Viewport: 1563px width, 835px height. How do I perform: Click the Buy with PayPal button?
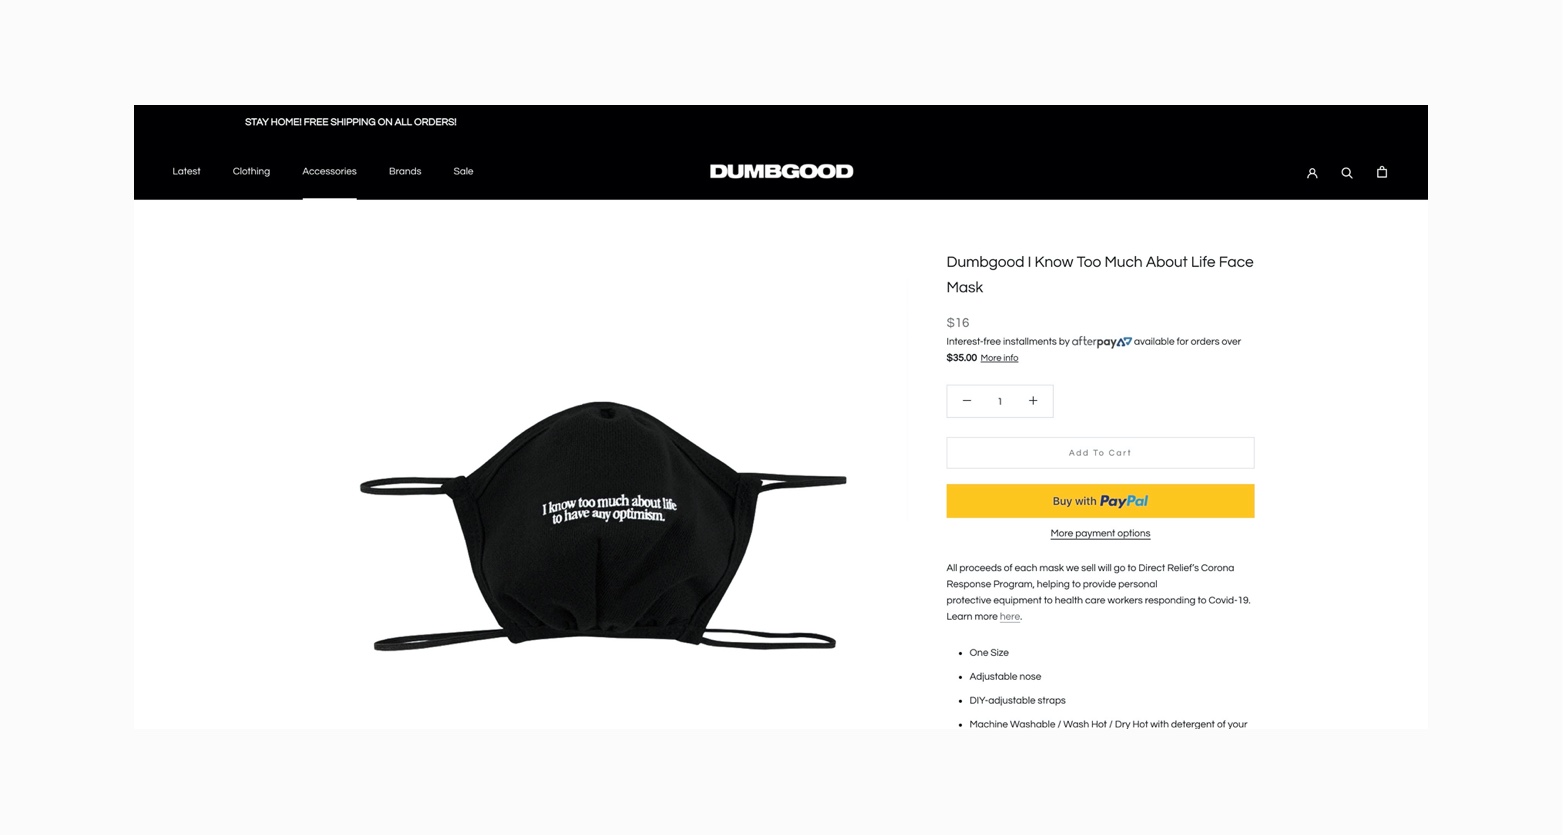(1100, 501)
